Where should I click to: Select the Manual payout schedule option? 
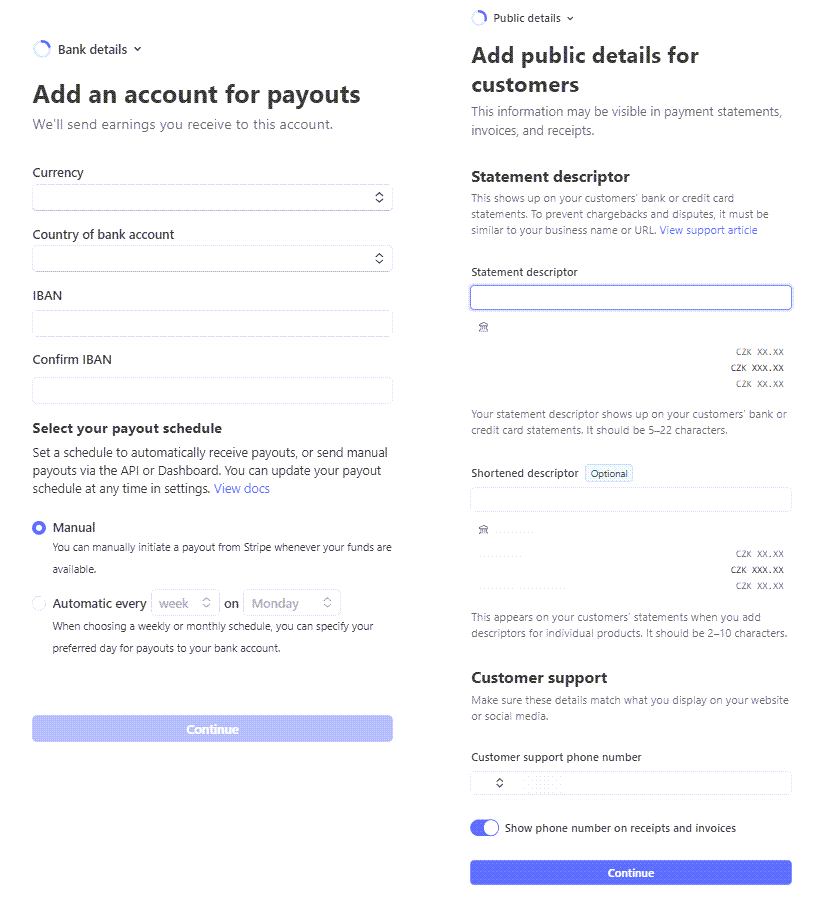(x=39, y=528)
